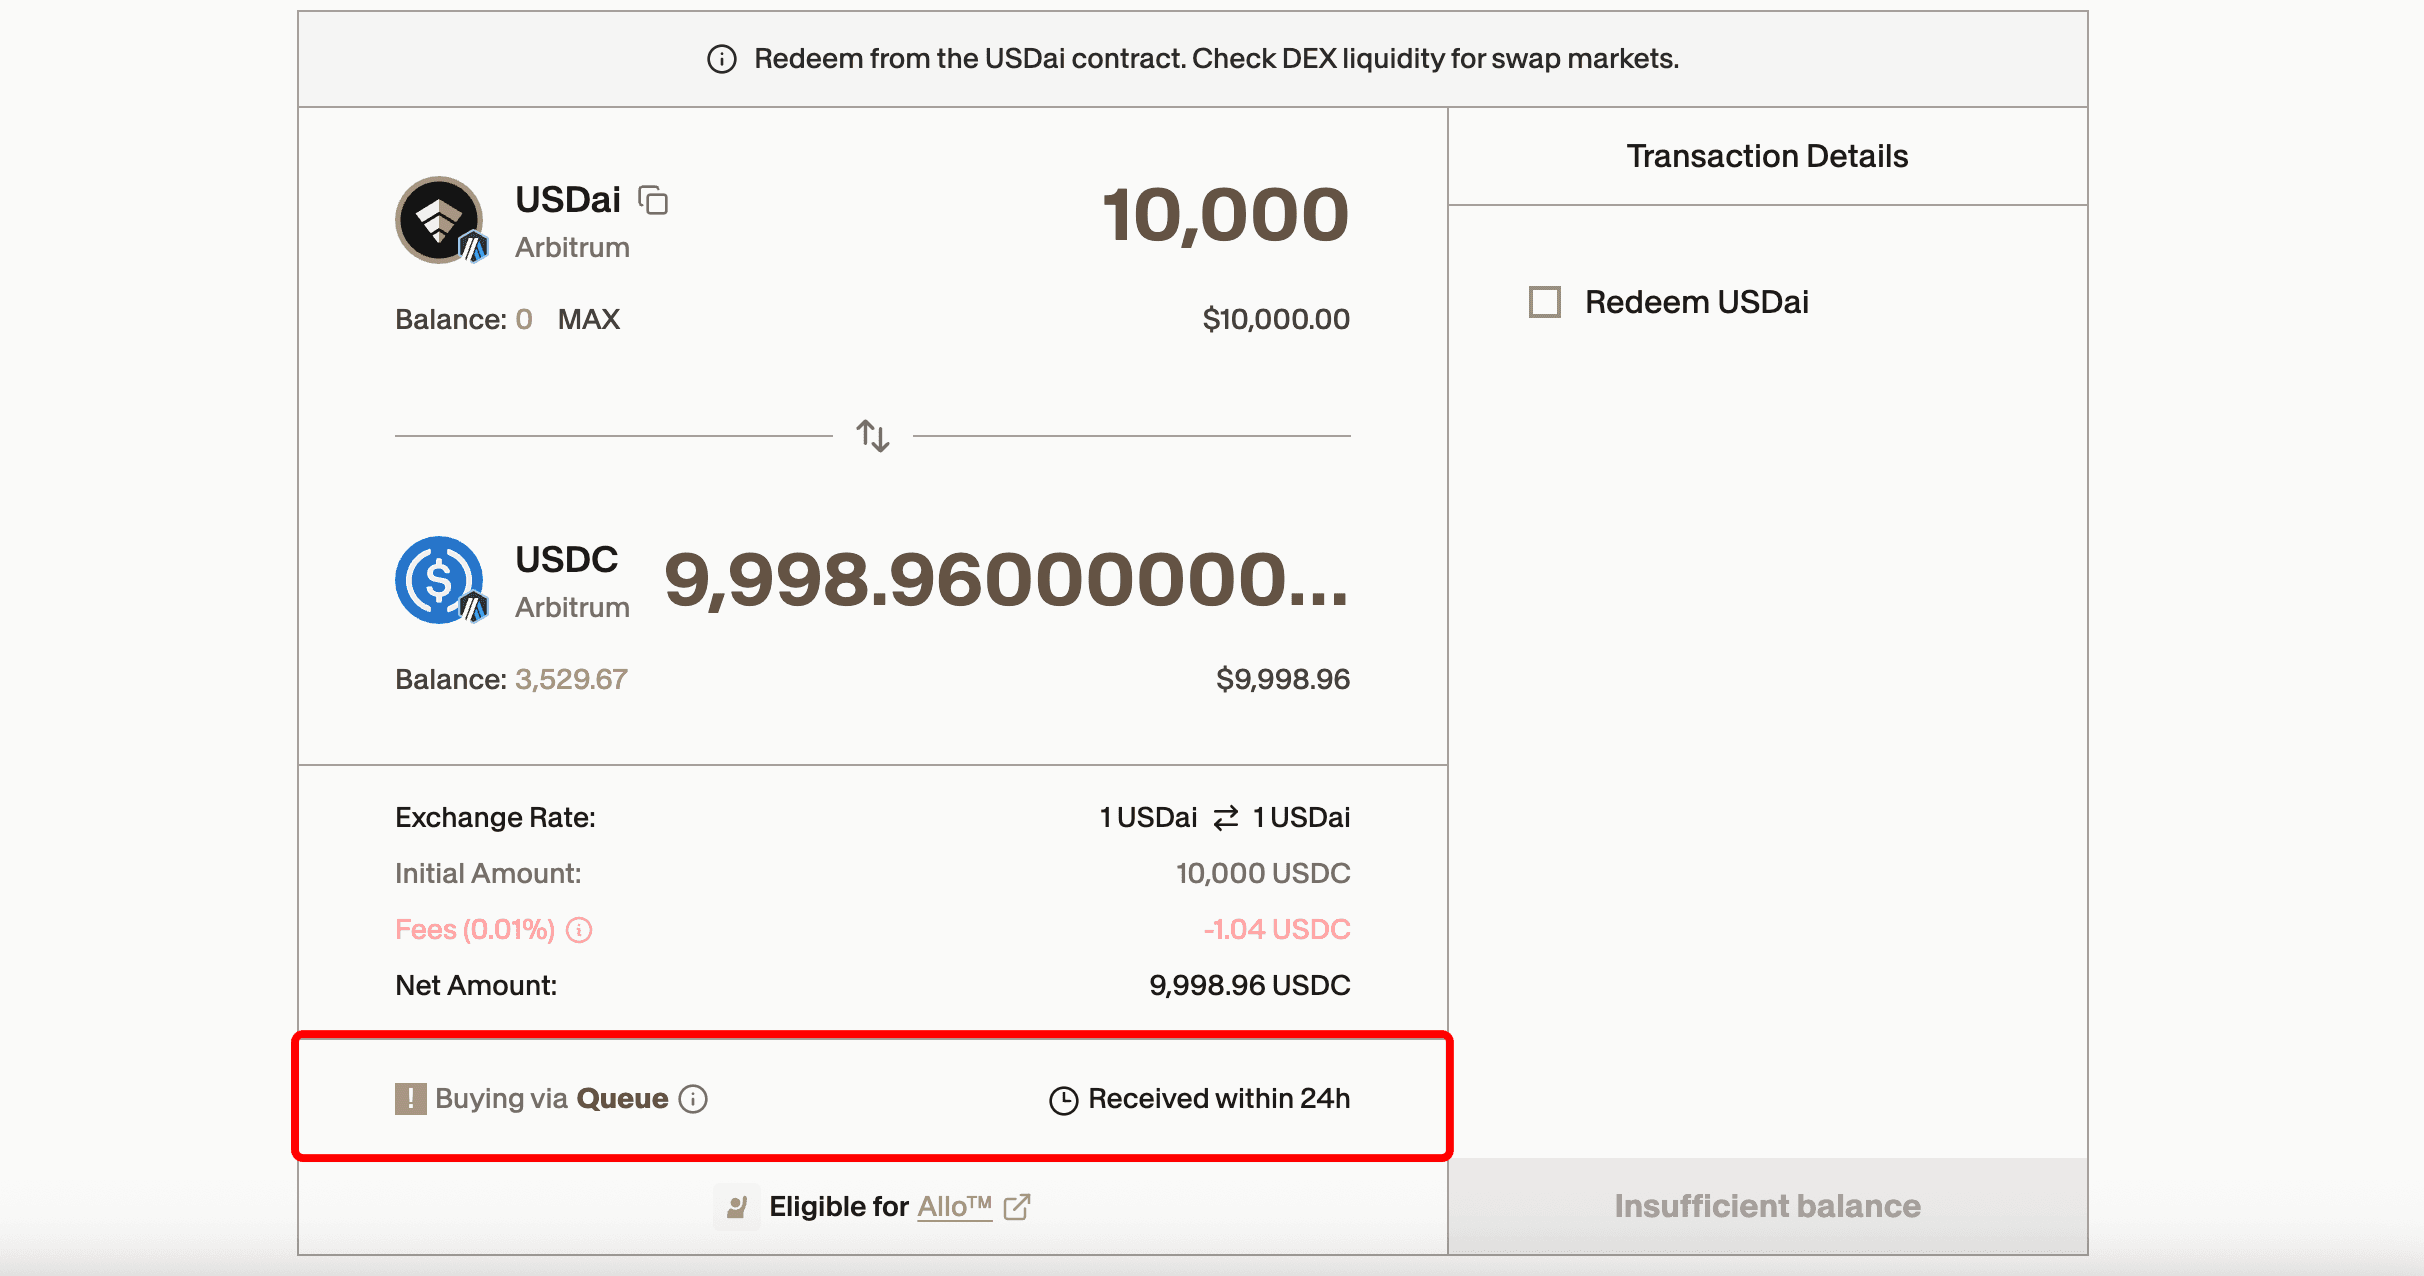The image size is (2424, 1276).
Task: Click the USDC token logo
Action: click(440, 580)
